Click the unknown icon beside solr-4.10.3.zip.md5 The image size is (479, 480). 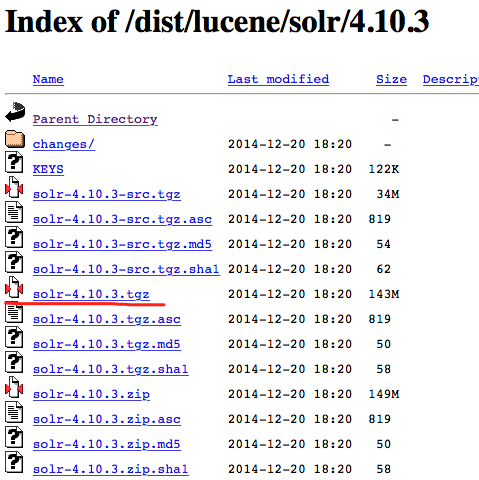(14, 437)
